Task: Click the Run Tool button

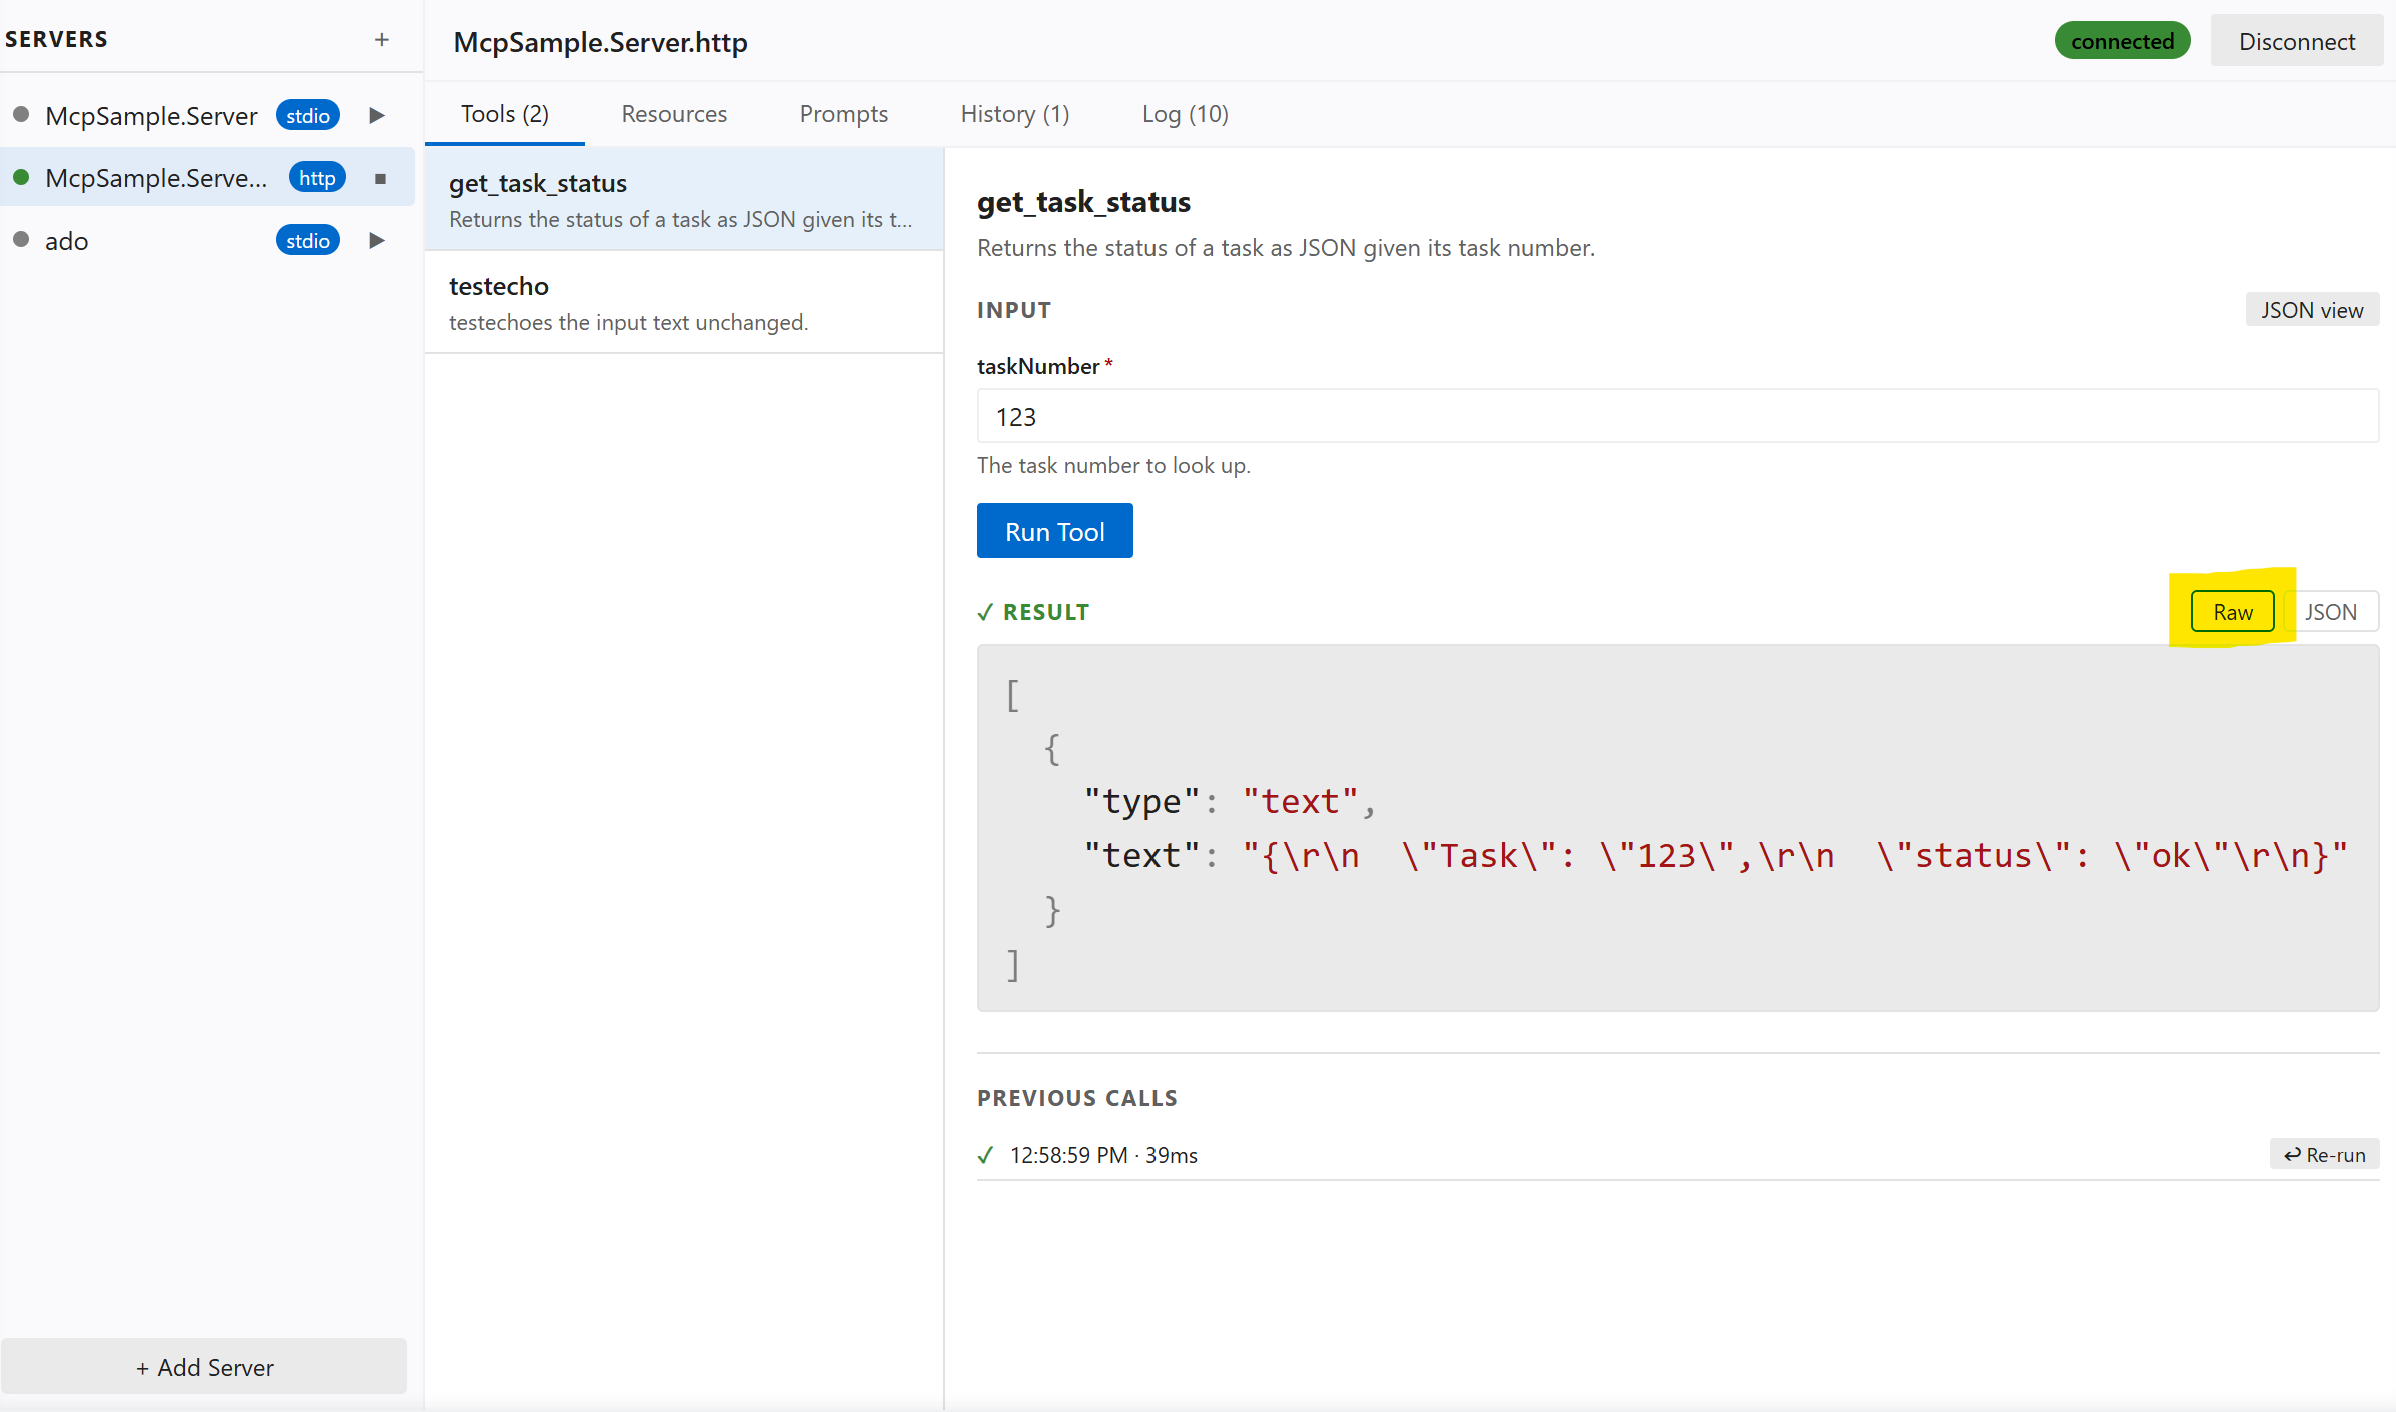Action: click(x=1054, y=530)
